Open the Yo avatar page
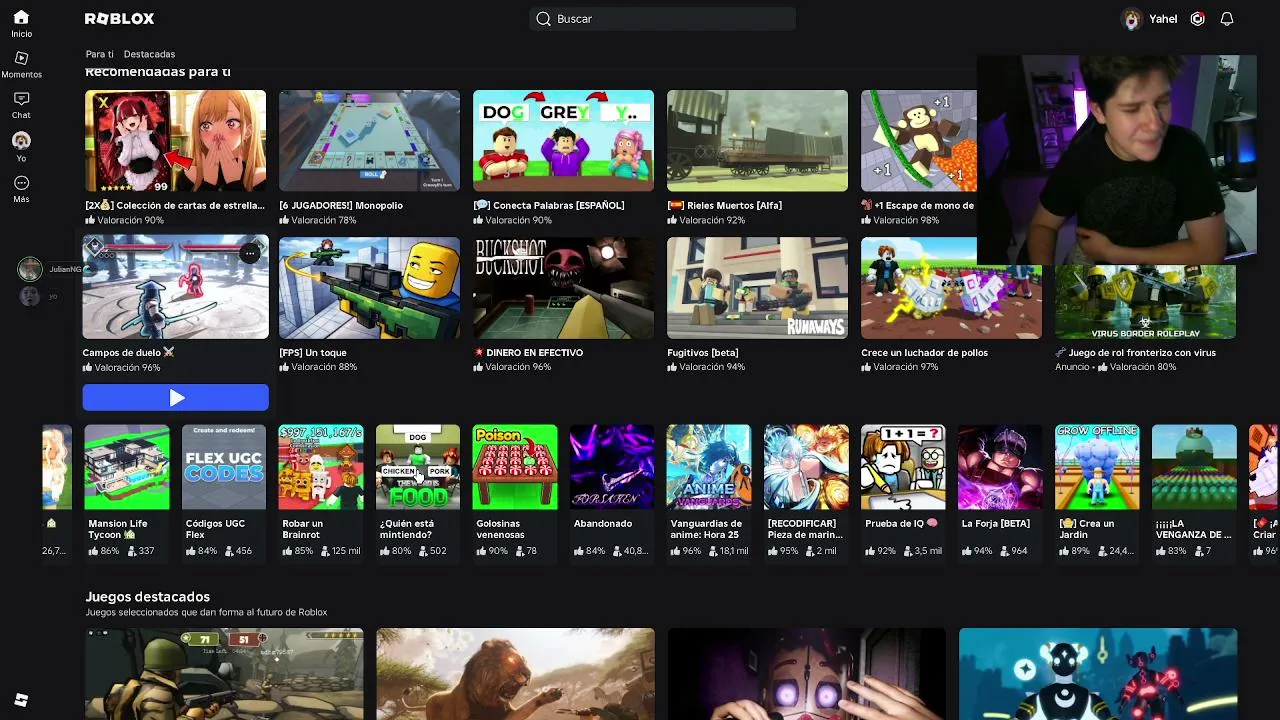 click(x=21, y=147)
